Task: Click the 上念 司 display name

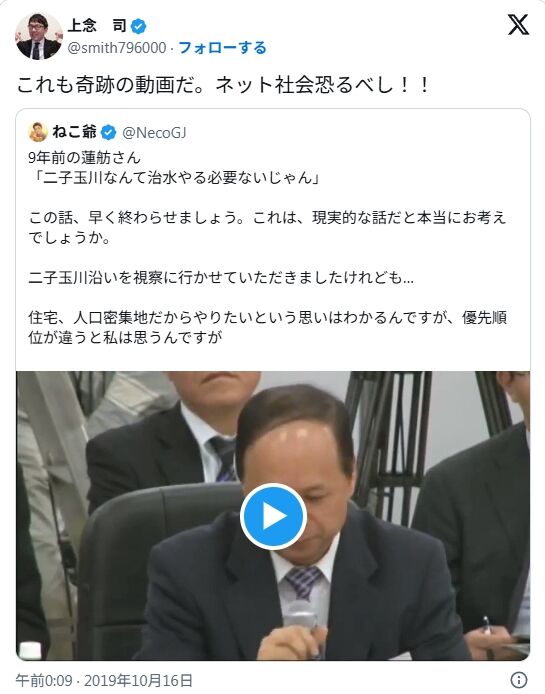Action: 97,26
